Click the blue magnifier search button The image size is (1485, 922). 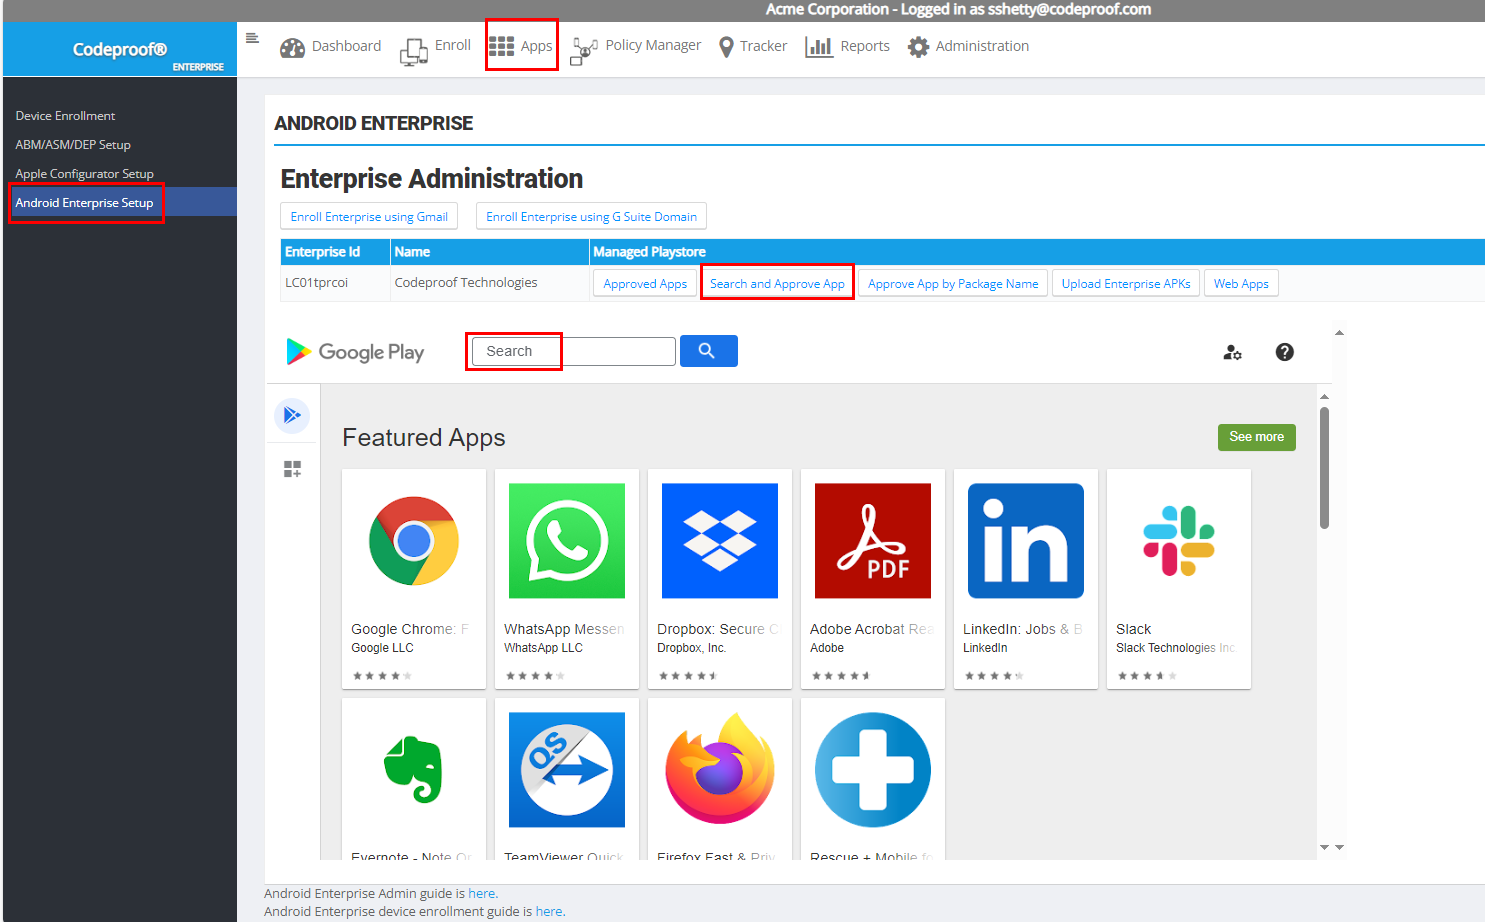708,351
